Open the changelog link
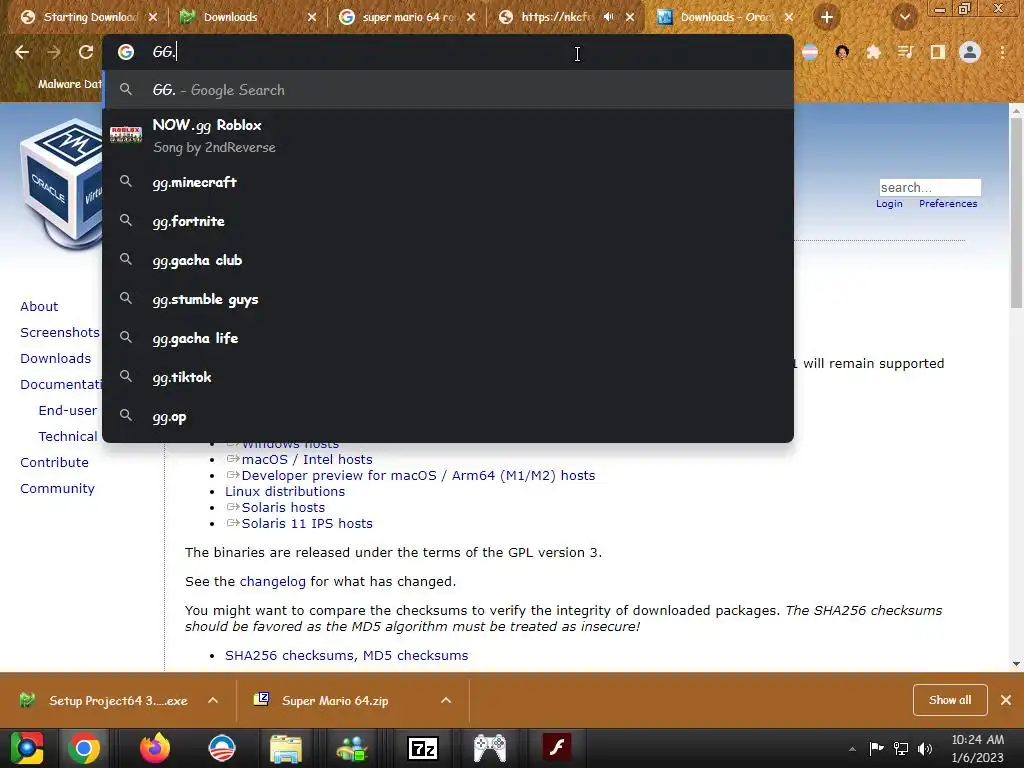 click(x=272, y=582)
